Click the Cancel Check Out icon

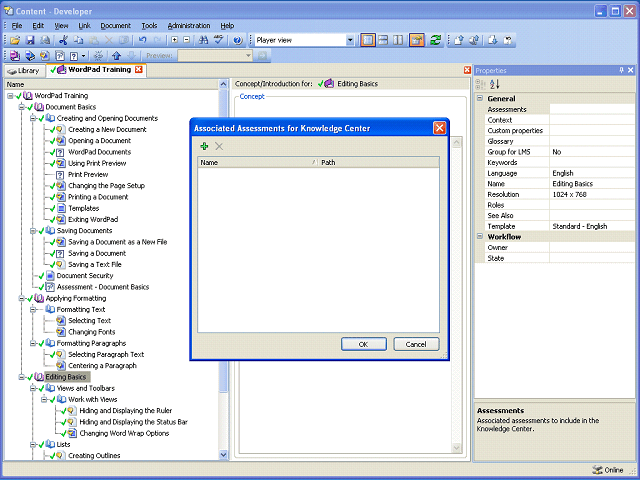[x=508, y=40]
